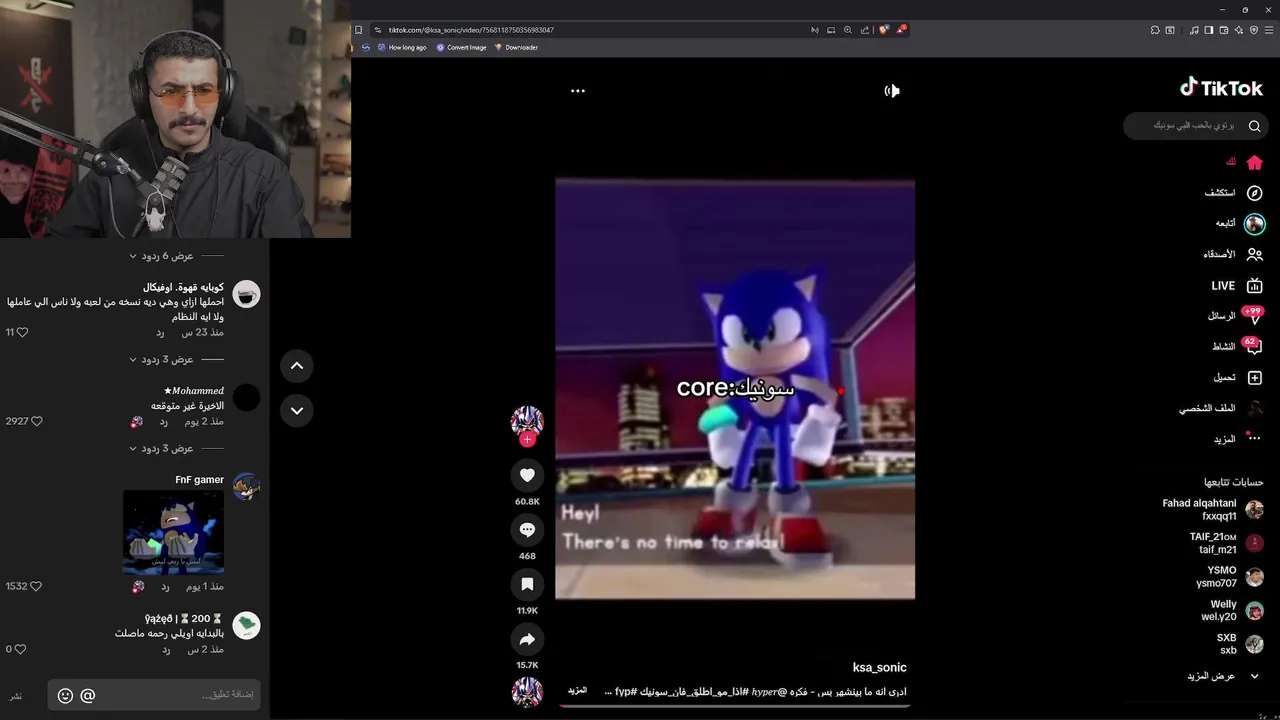Click the تحميل upload plus icon
Viewport: 1280px width, 720px height.
1254,378
